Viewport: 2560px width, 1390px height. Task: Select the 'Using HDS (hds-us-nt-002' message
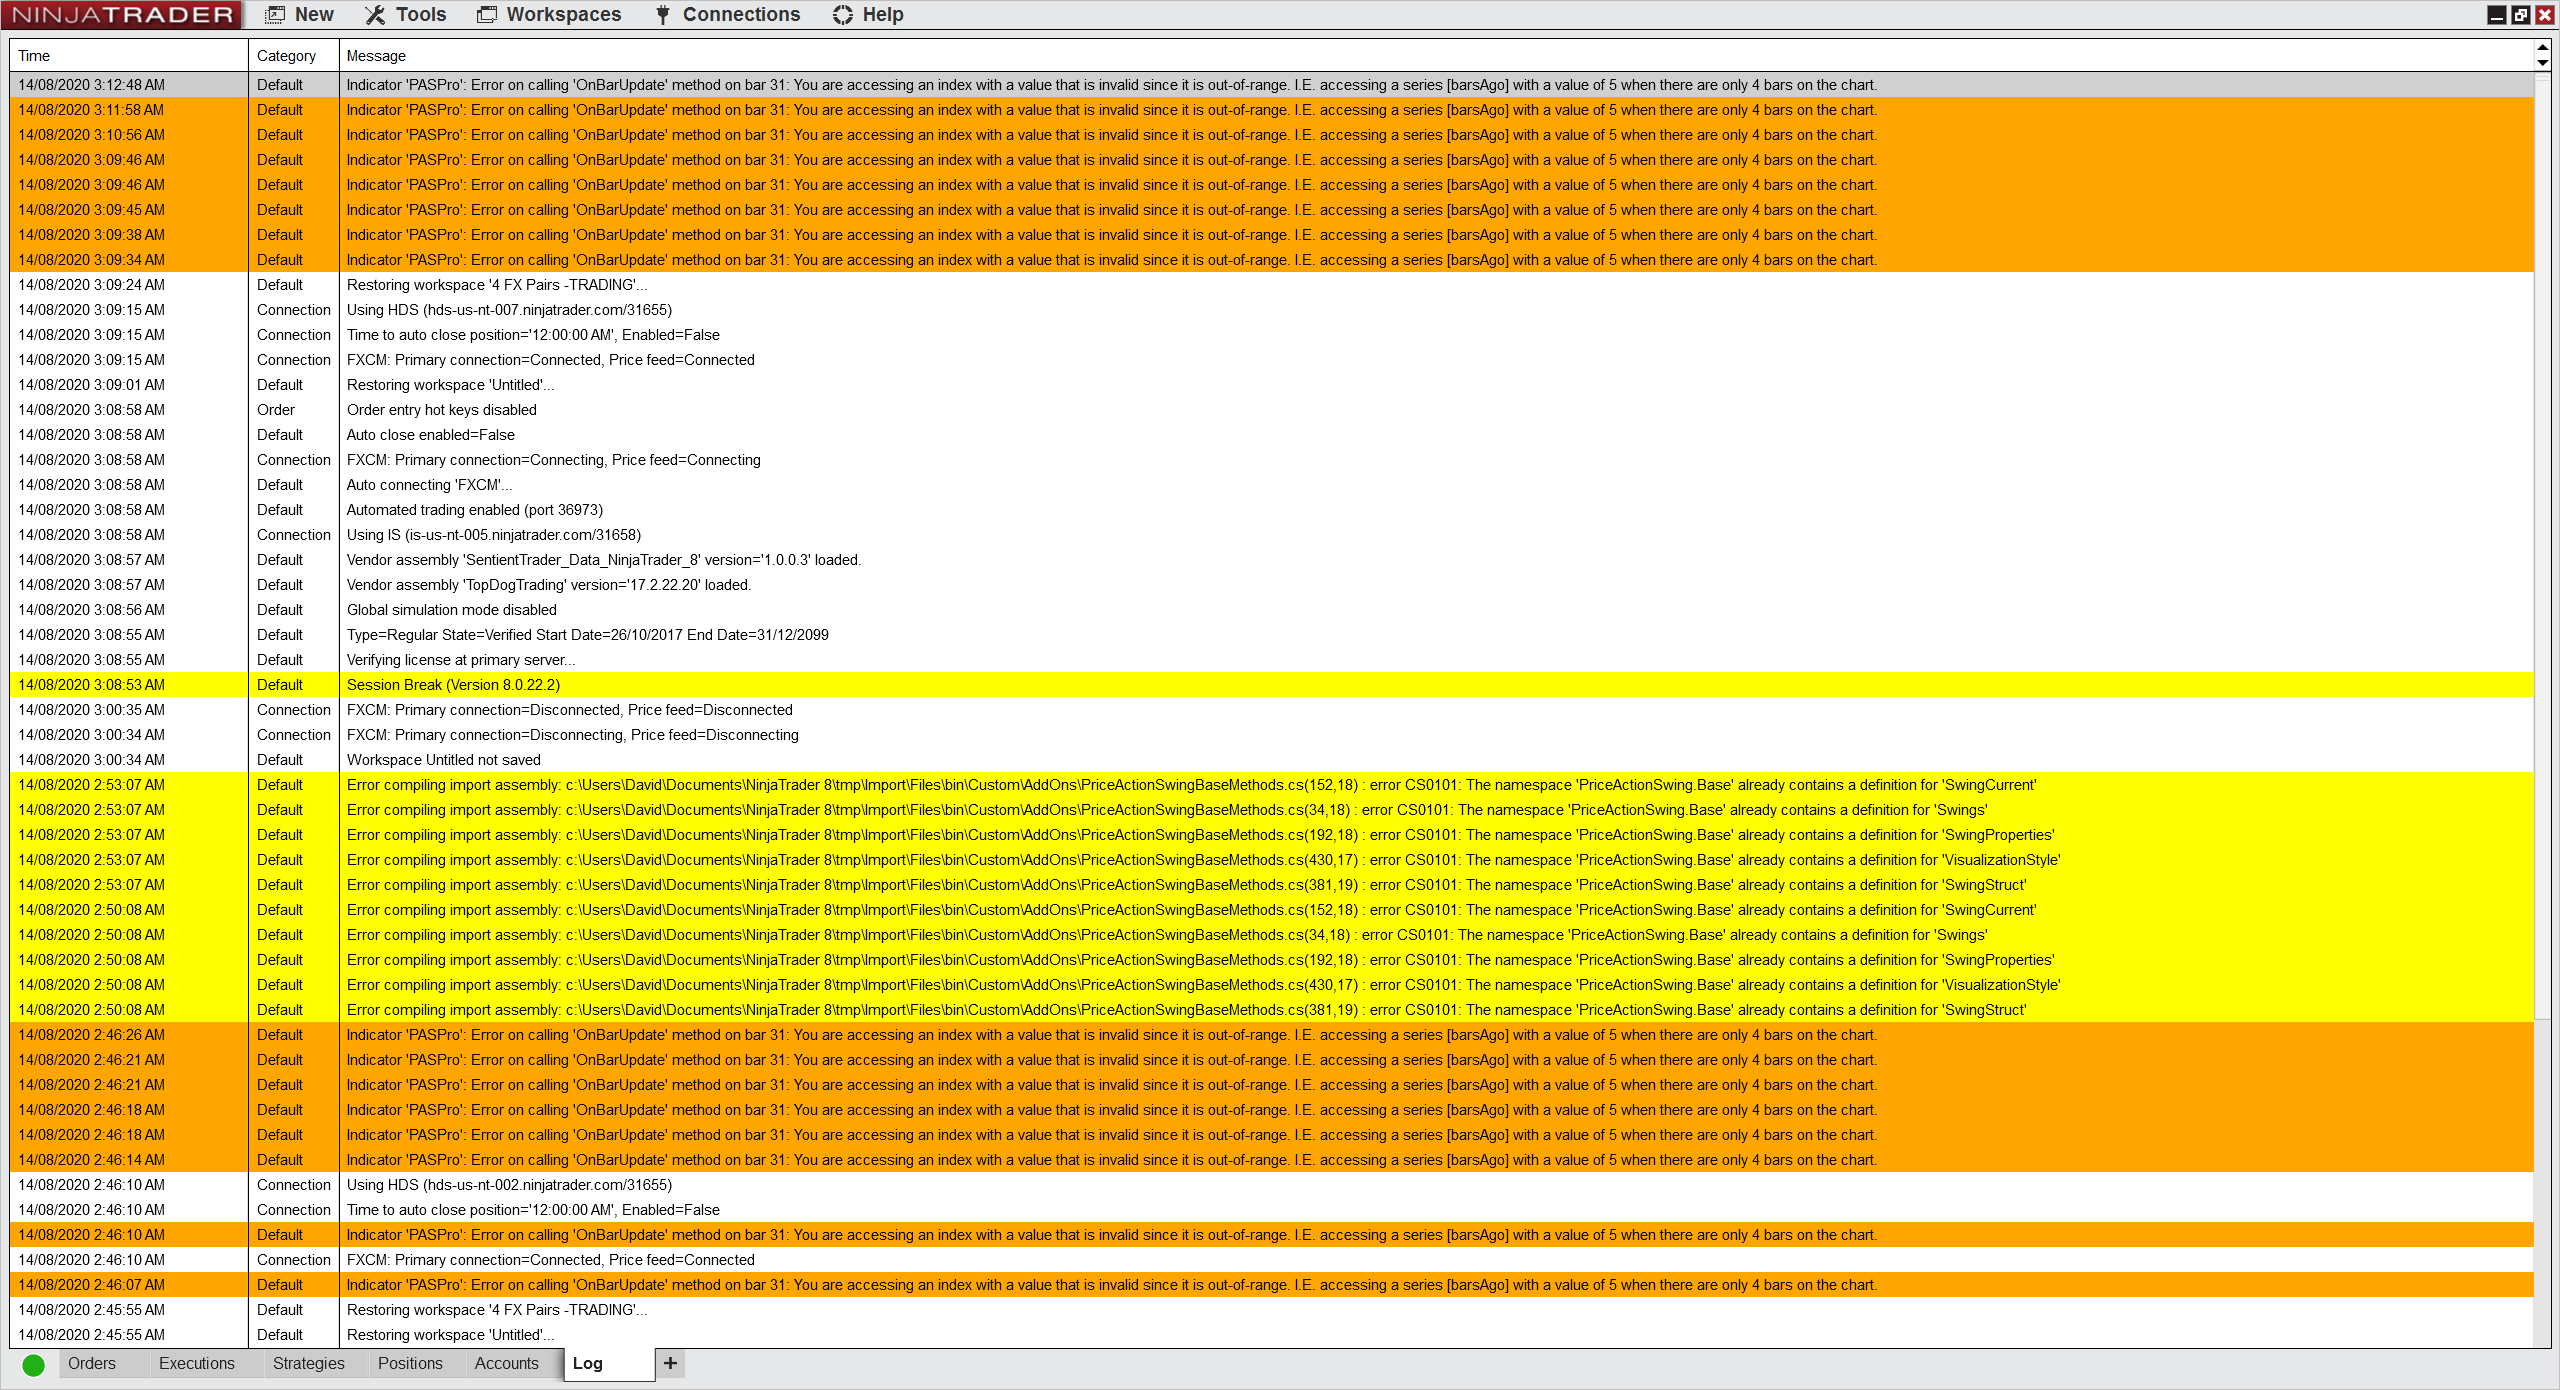509,1185
